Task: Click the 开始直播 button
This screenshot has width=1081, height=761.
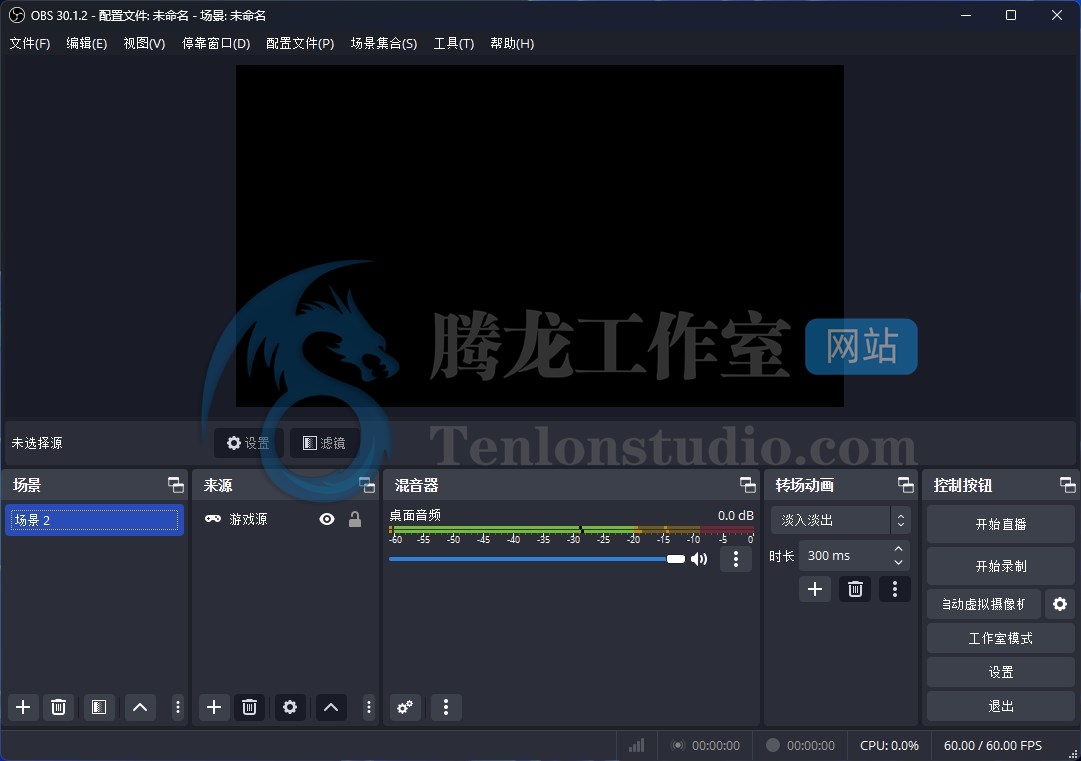Action: click(1000, 525)
